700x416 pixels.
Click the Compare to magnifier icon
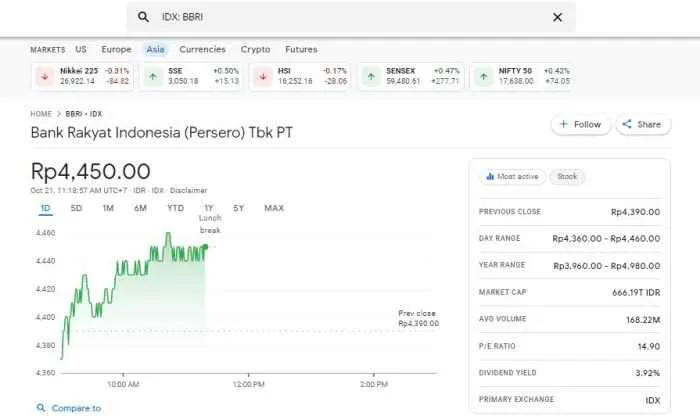coord(41,408)
